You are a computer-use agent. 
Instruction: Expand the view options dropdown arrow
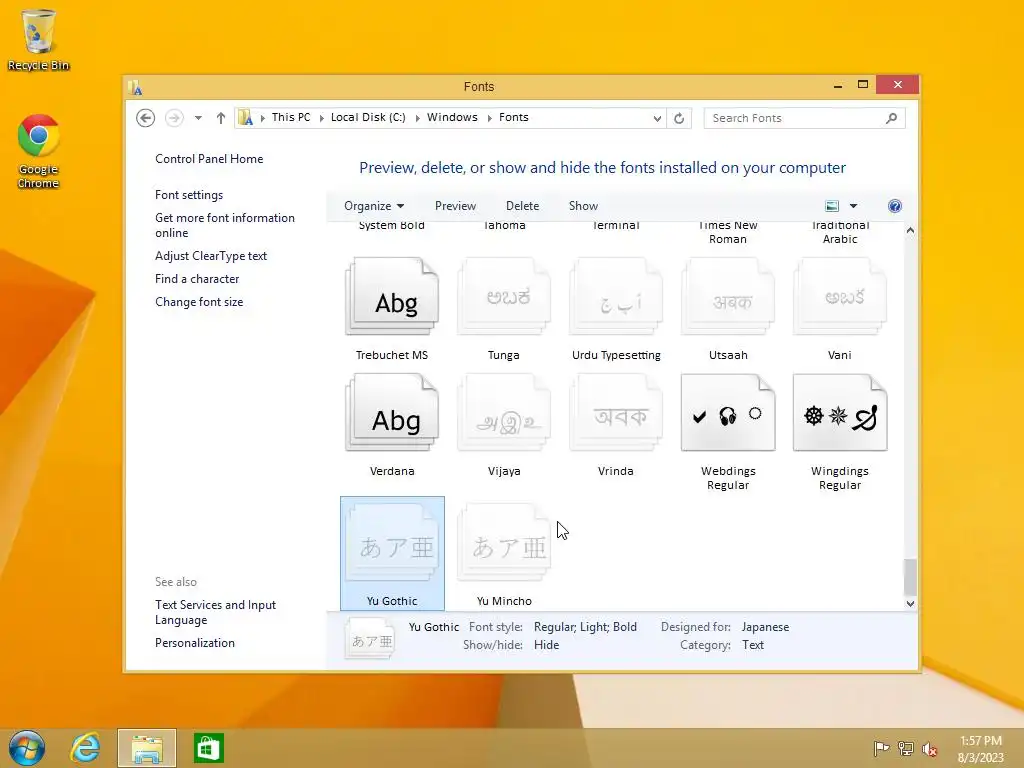(853, 206)
